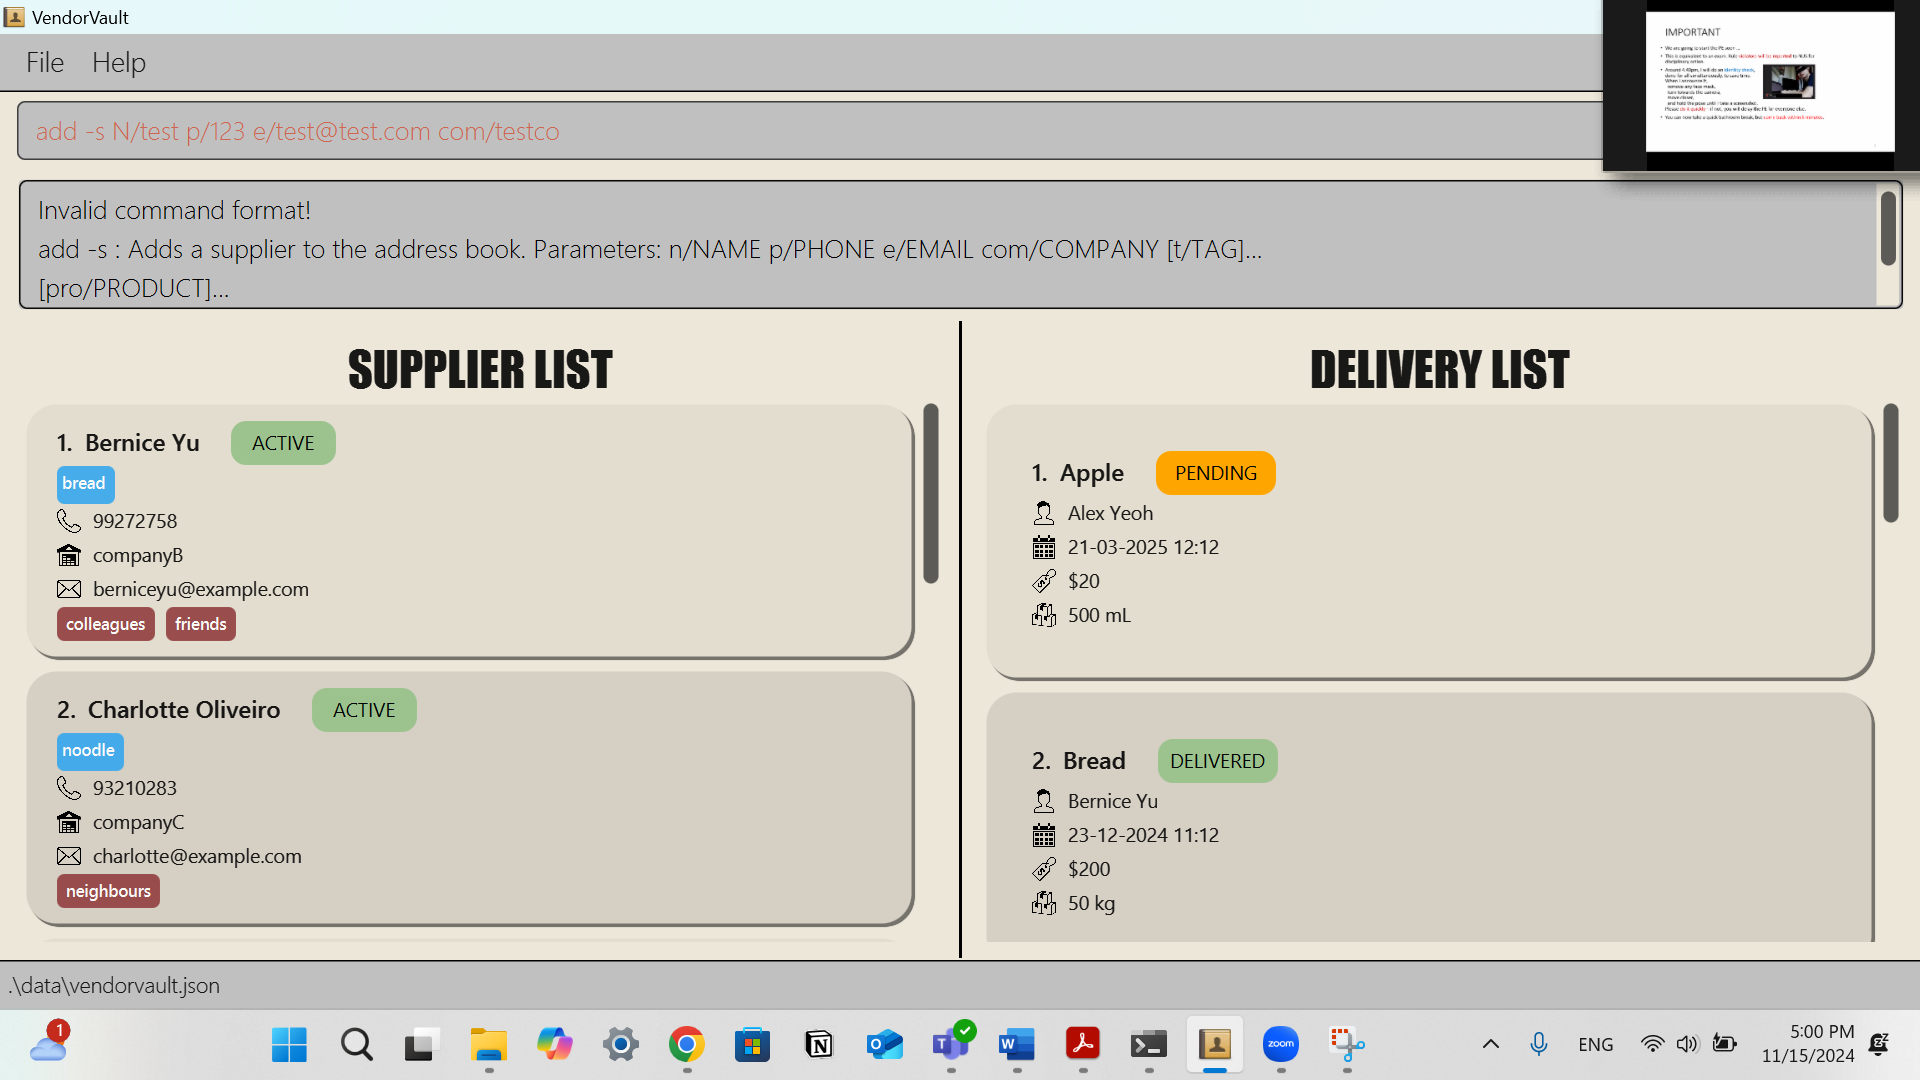Viewport: 1920px width, 1080px height.
Task: Click price tag icon next to $20
Action: [1043, 581]
